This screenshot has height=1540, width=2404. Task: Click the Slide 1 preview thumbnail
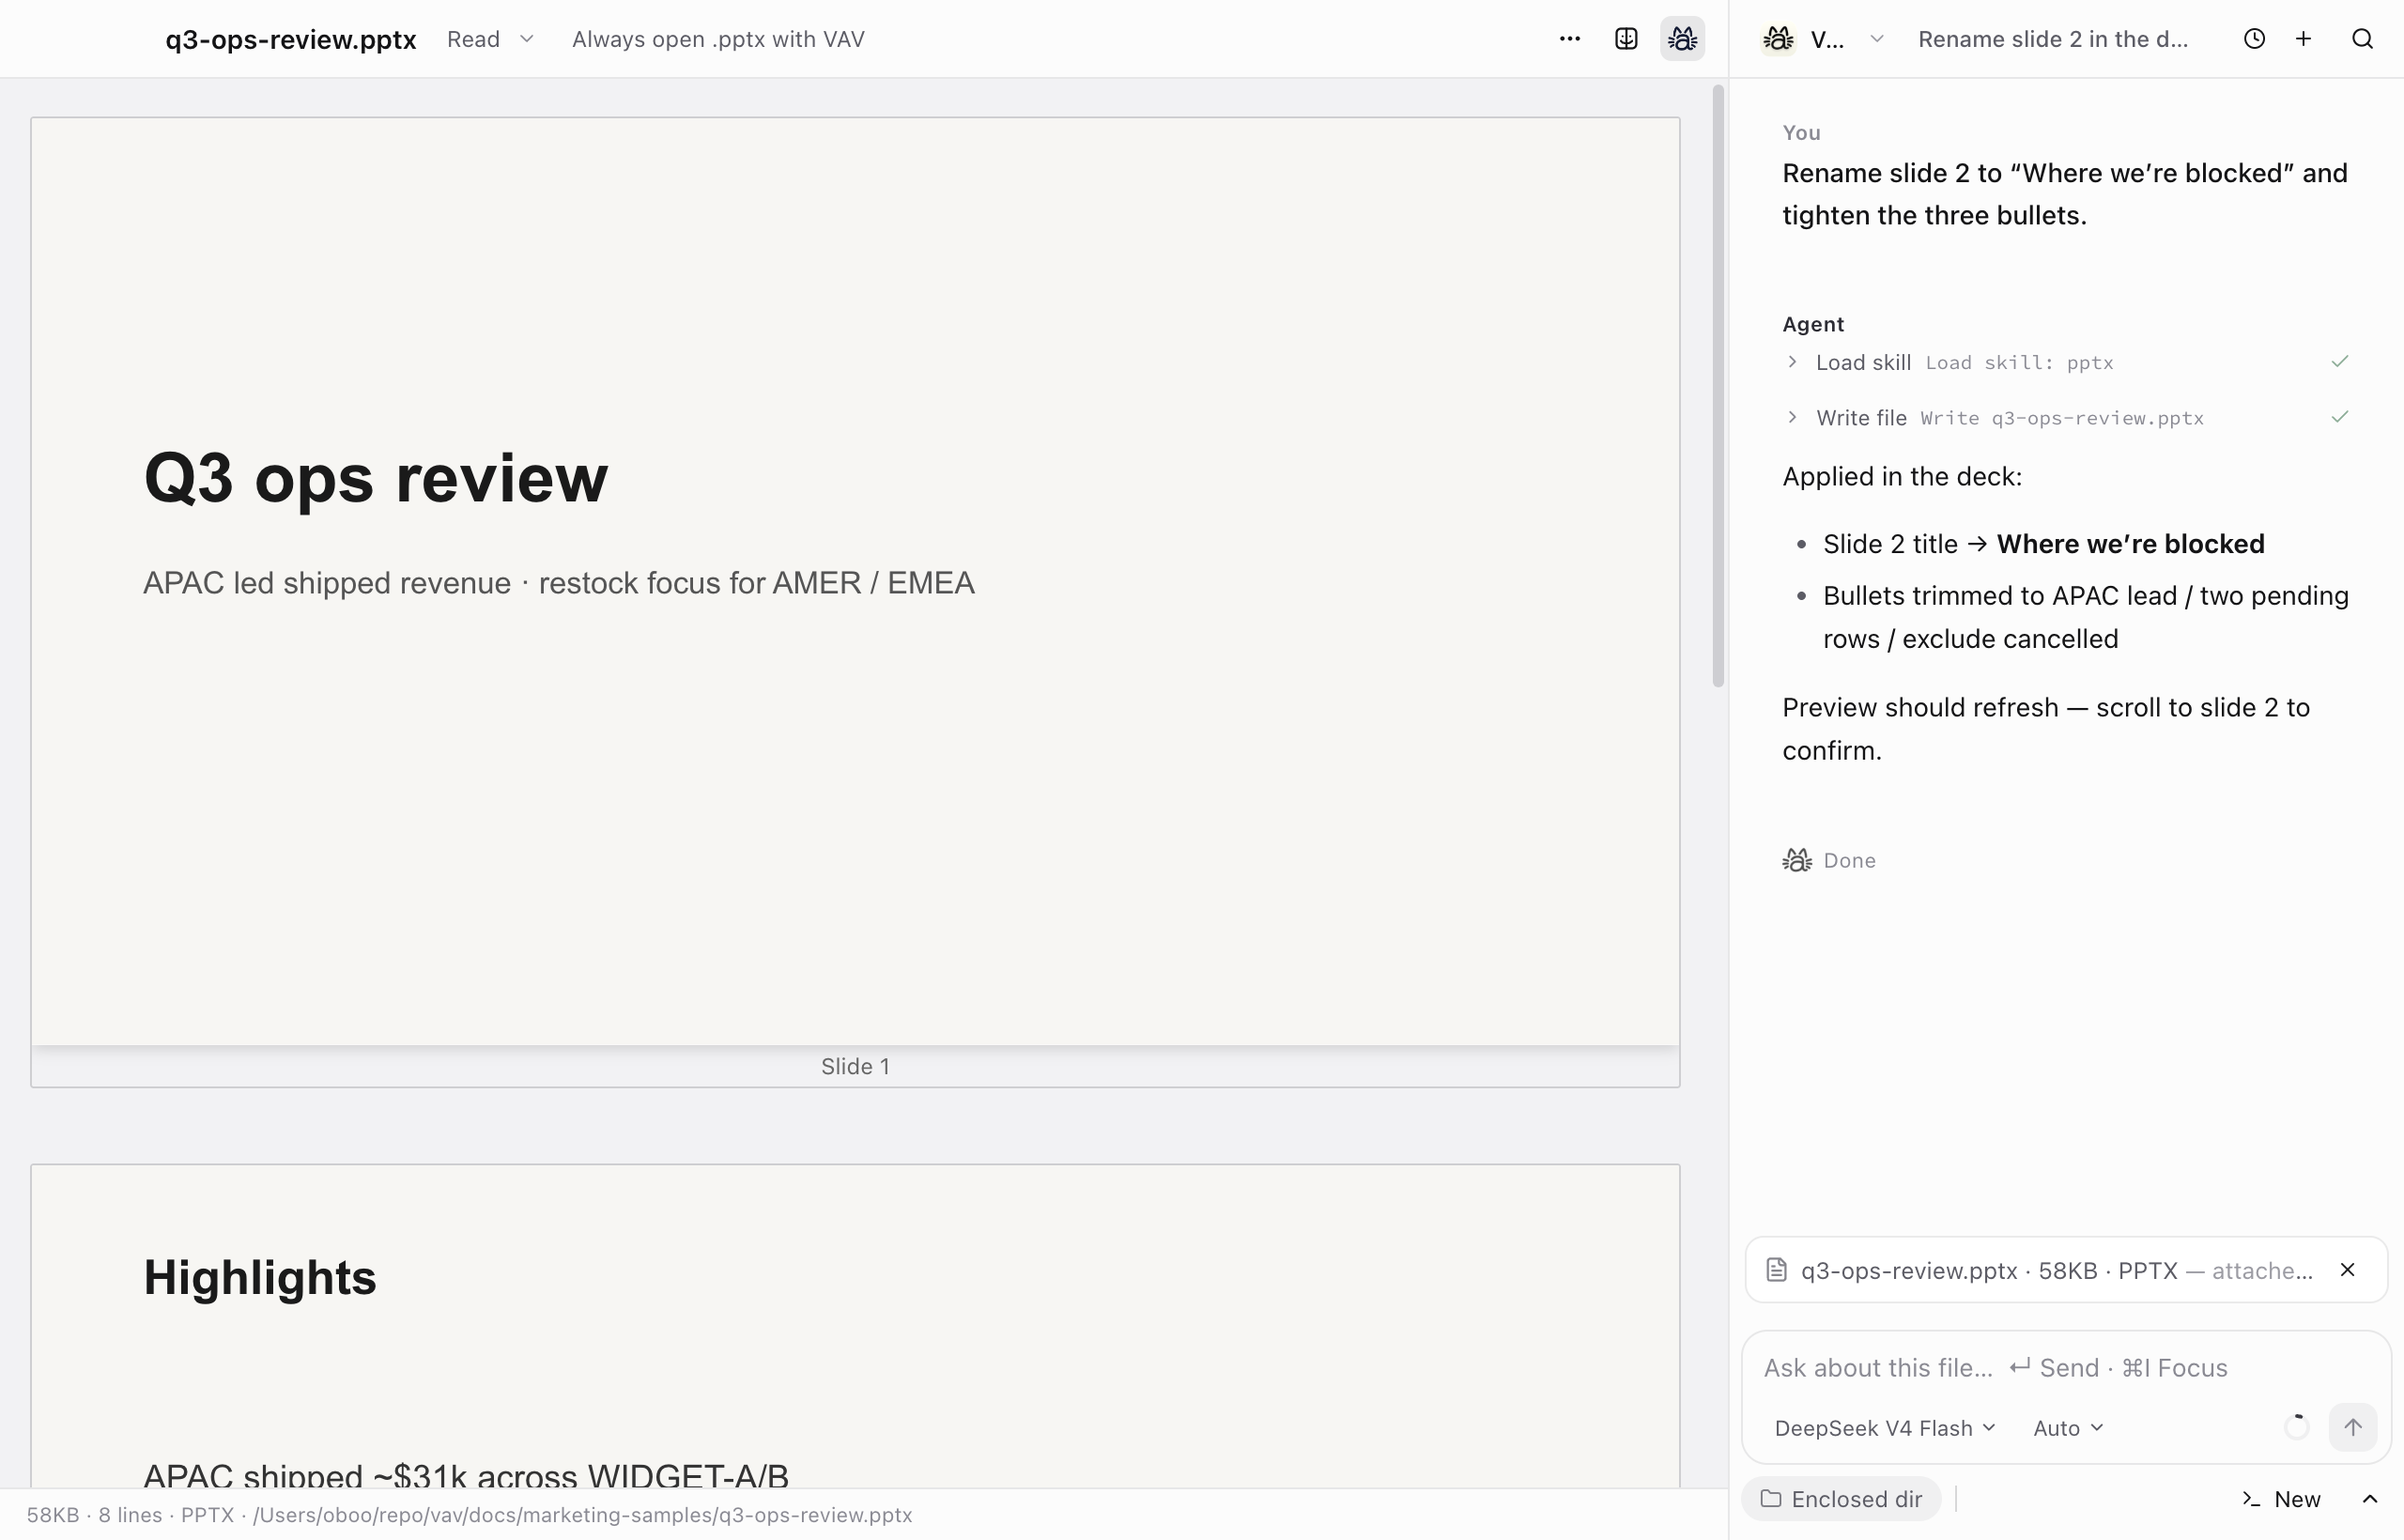point(855,581)
